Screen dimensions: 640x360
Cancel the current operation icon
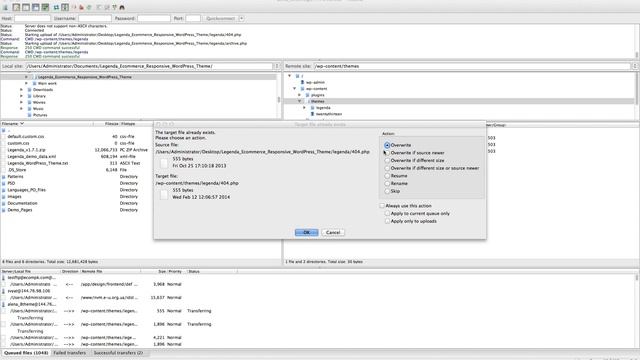73,7
